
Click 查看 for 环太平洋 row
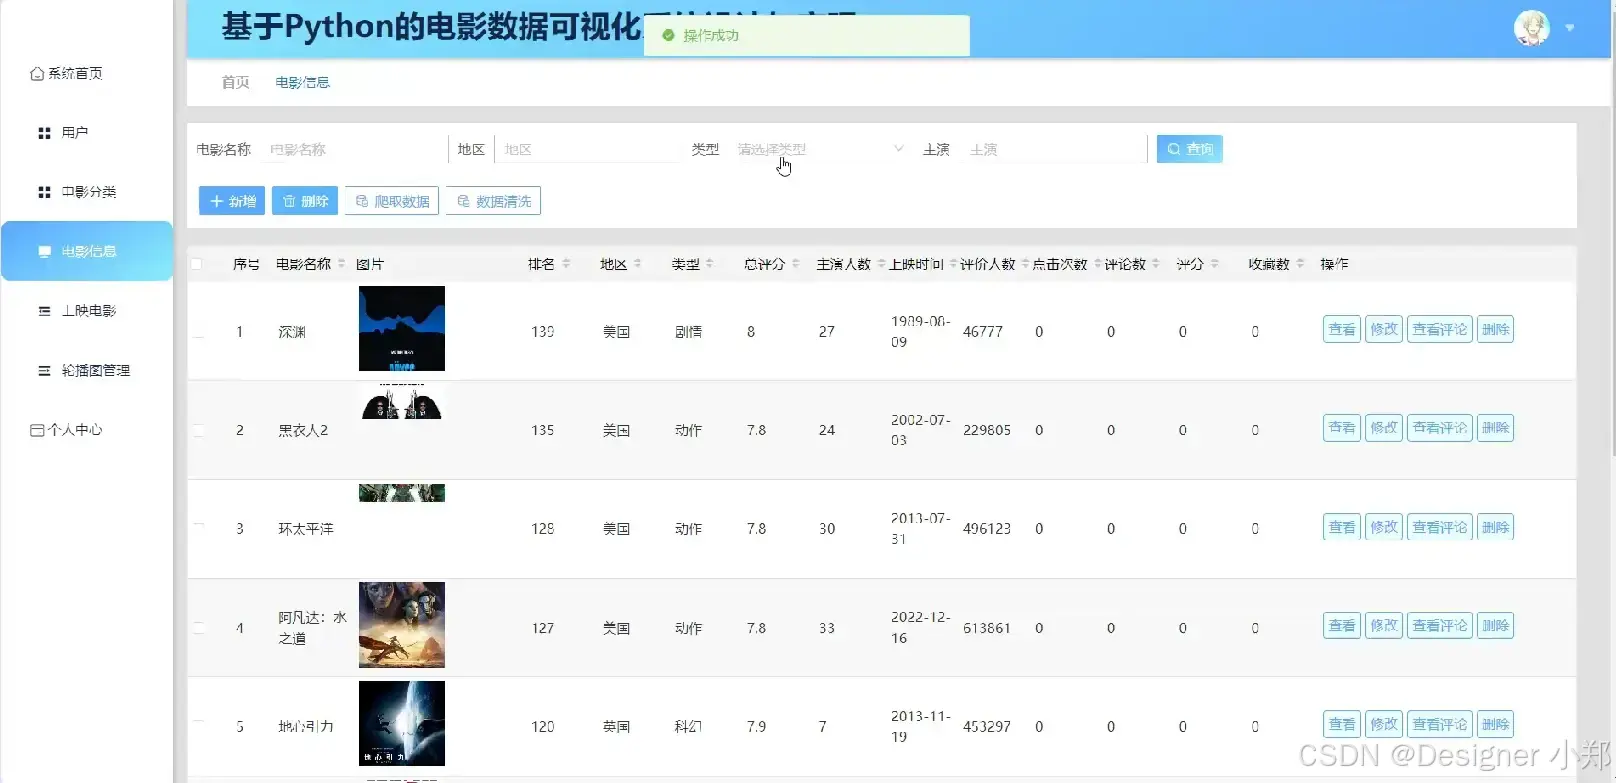coord(1342,527)
